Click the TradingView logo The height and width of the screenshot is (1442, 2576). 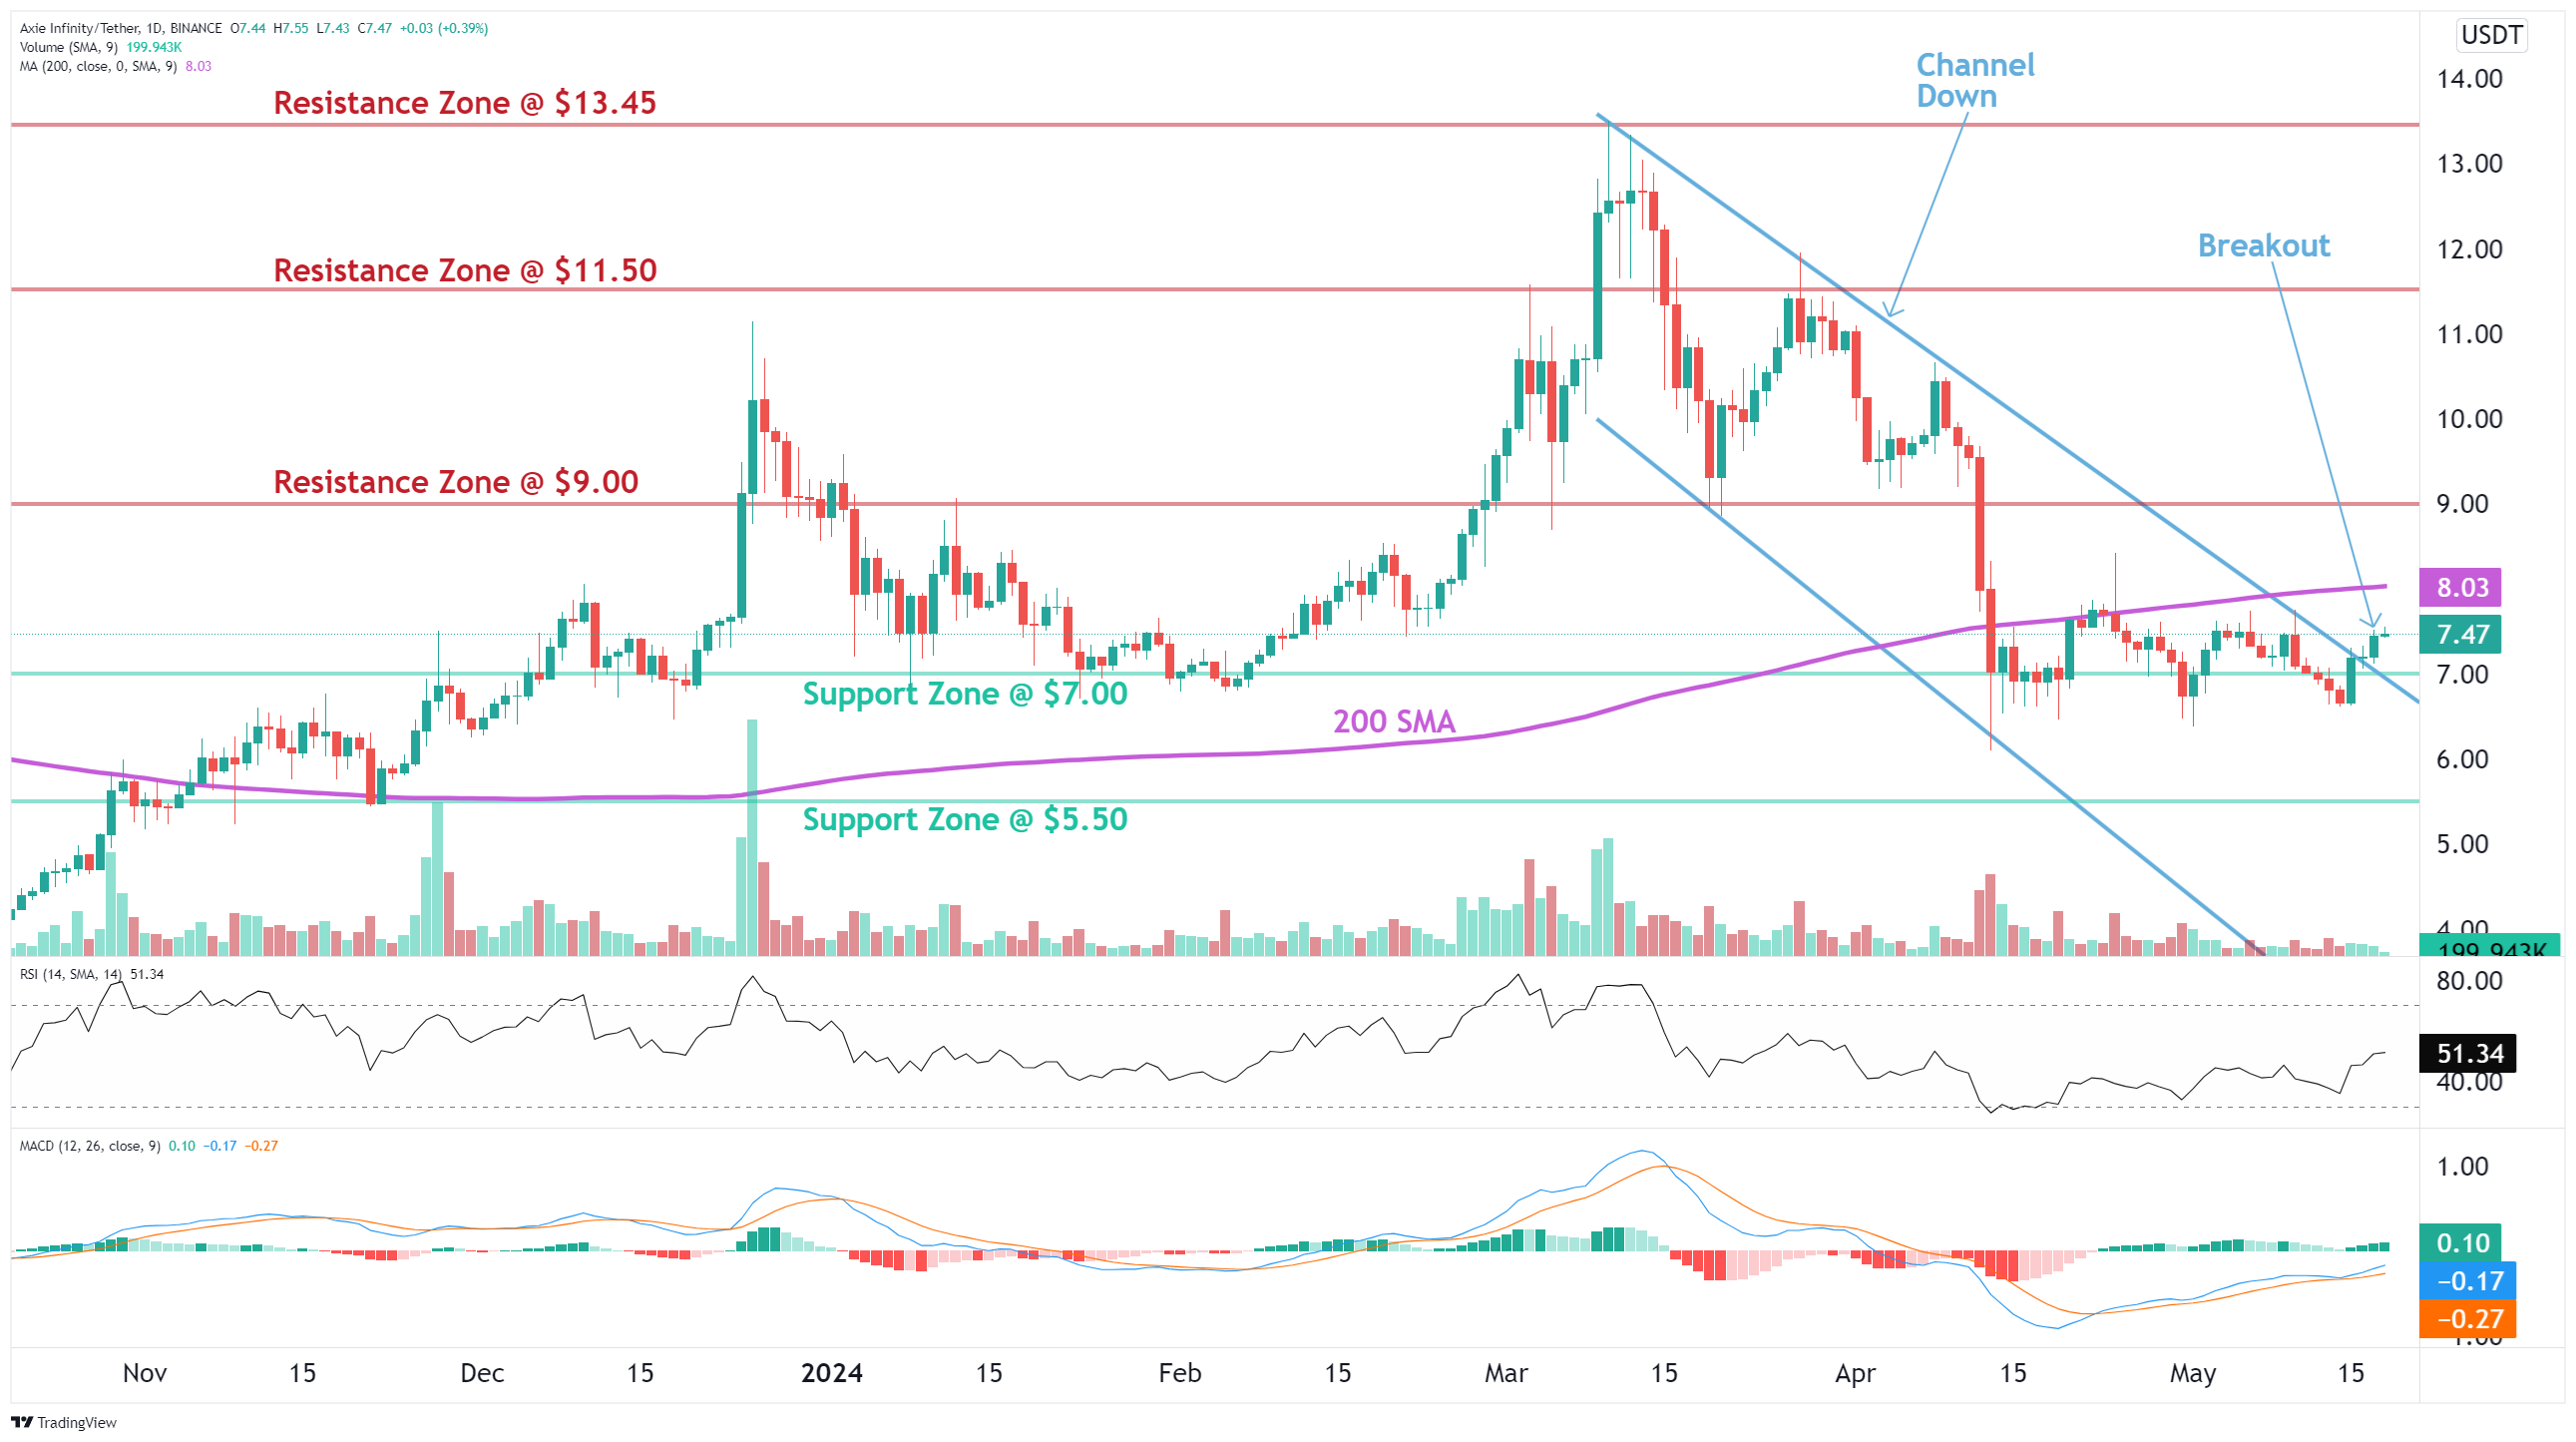[64, 1422]
